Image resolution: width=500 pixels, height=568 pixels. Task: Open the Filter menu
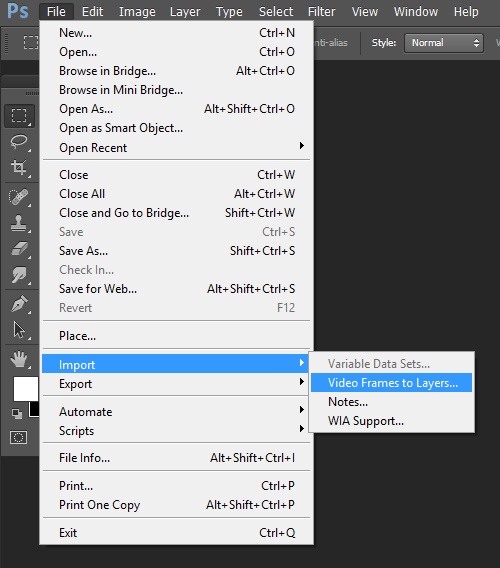click(321, 12)
